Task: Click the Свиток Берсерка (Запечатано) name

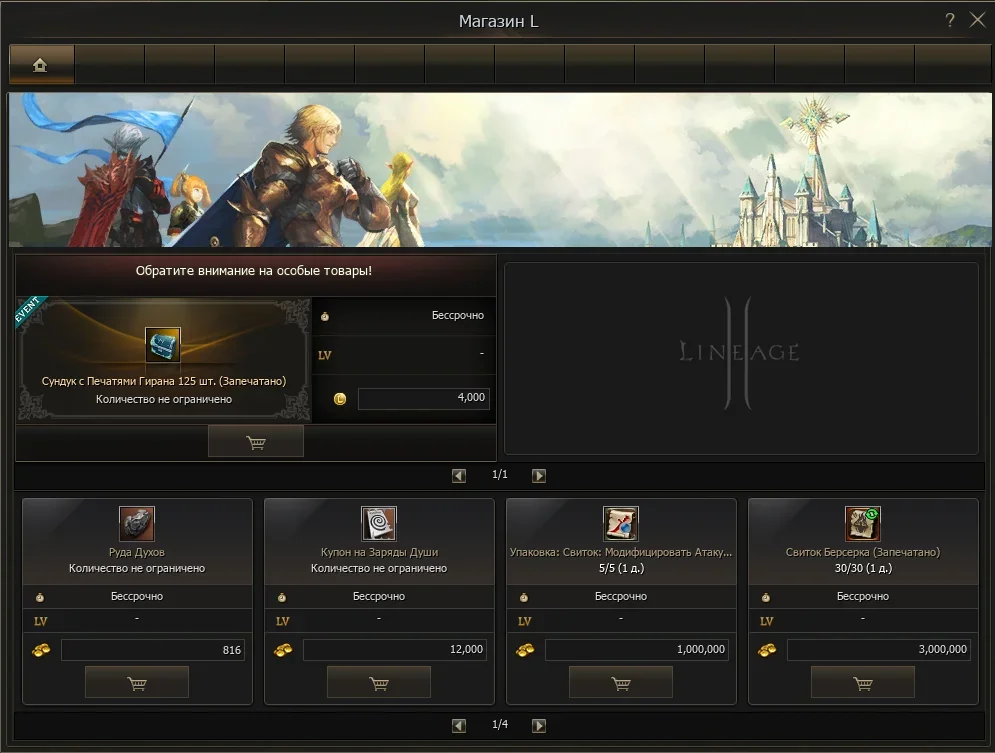Action: (x=863, y=552)
